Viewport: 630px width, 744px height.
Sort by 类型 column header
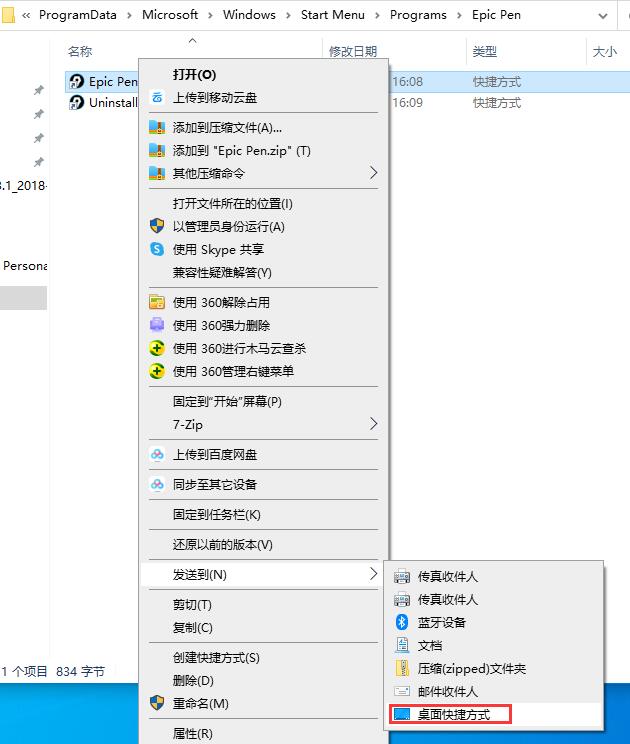pyautogui.click(x=485, y=51)
